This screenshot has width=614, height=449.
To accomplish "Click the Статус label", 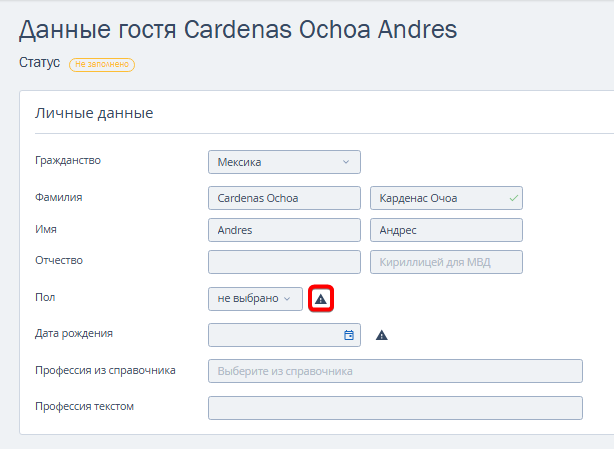I will tap(40, 63).
